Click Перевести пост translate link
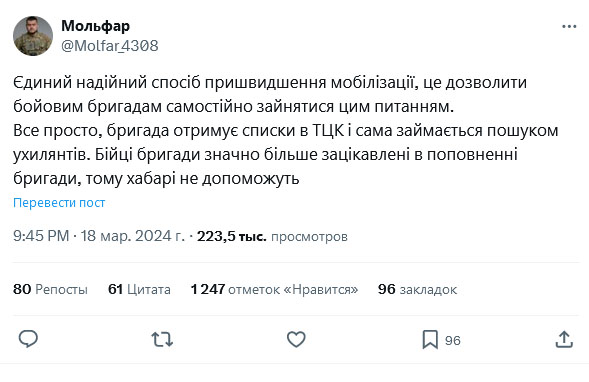Viewport: 589px width, 382px height. pyautogui.click(x=59, y=202)
